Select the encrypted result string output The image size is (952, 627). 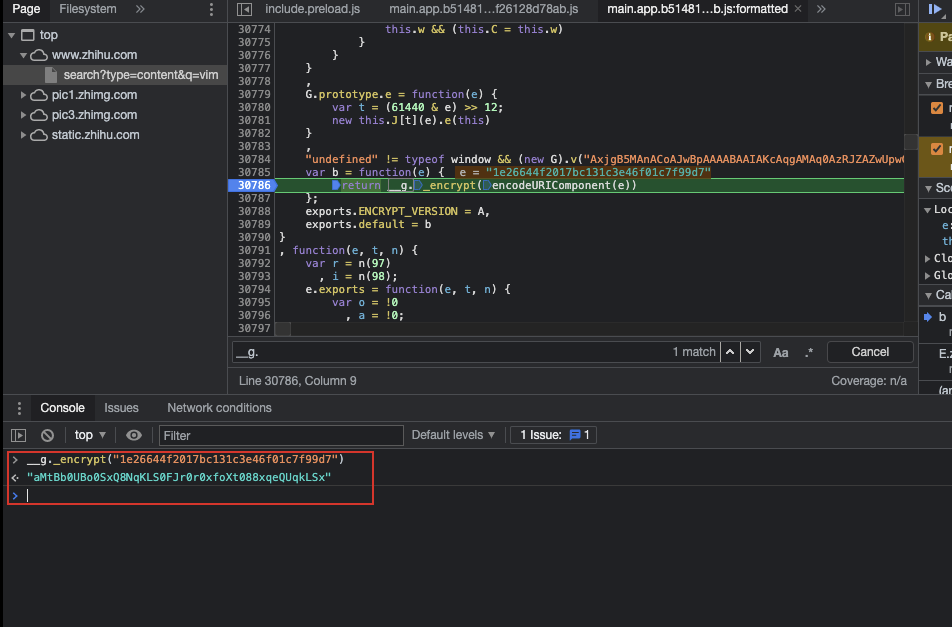(x=179, y=477)
